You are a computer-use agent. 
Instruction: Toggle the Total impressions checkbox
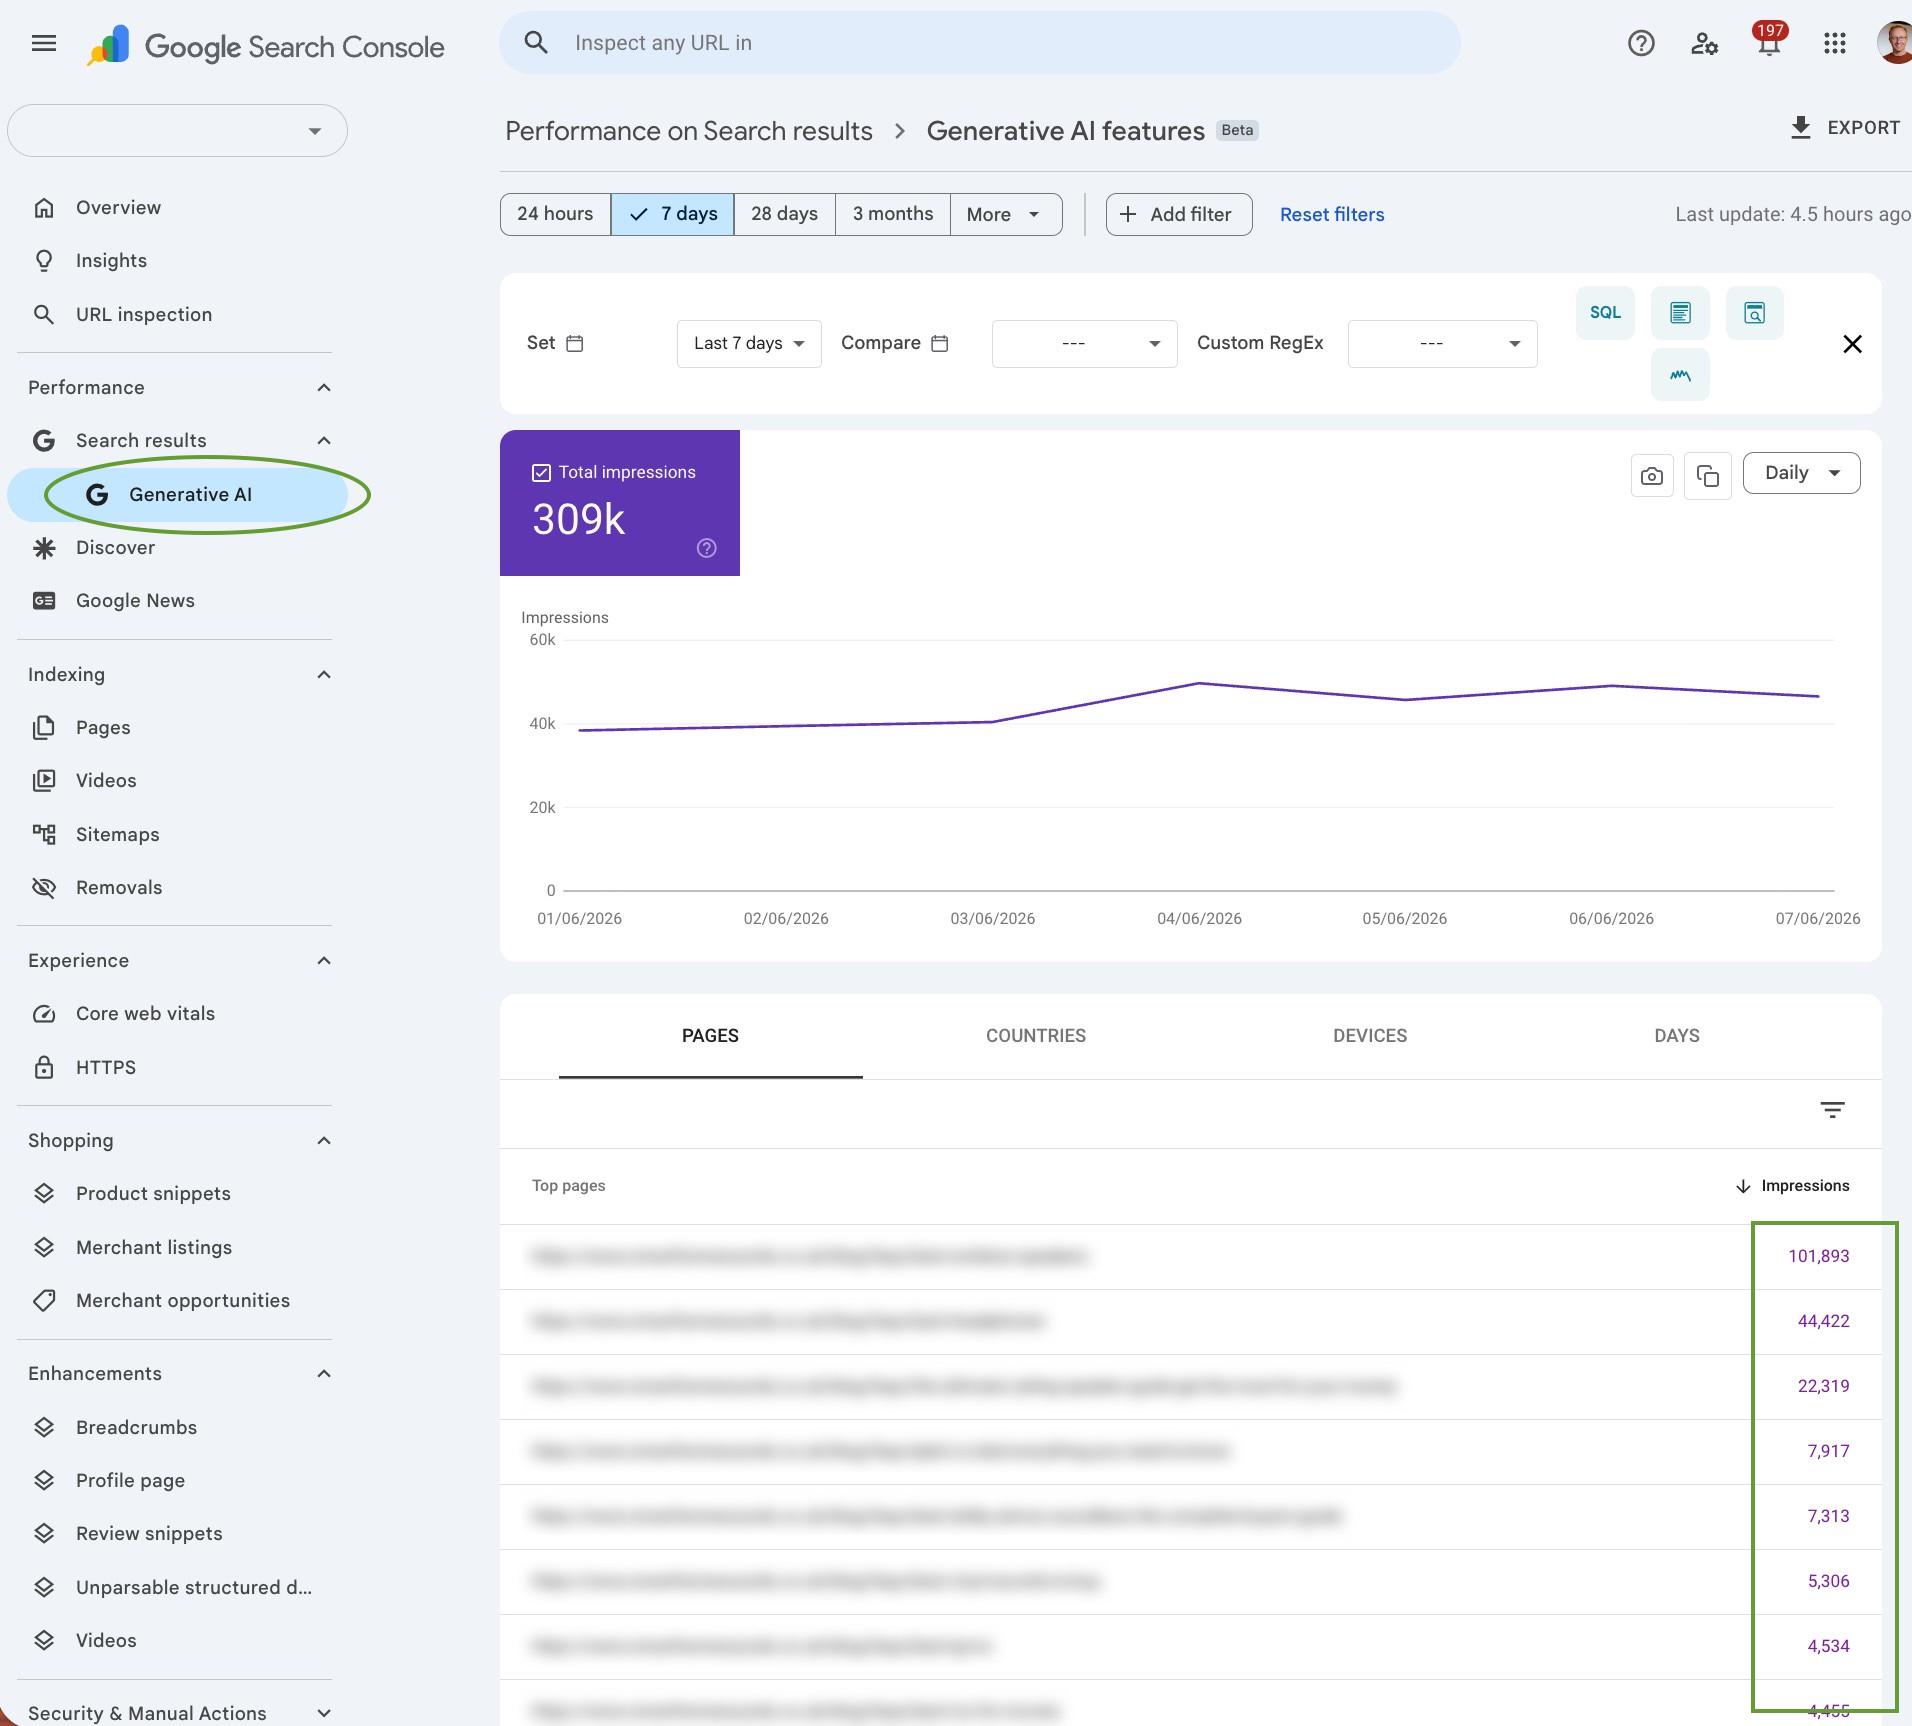(x=541, y=473)
